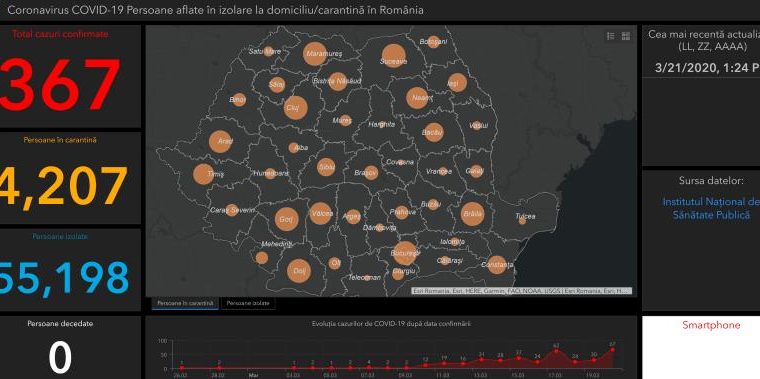Switch to Persoane în carantină tab
The height and width of the screenshot is (379, 760).
185,303
